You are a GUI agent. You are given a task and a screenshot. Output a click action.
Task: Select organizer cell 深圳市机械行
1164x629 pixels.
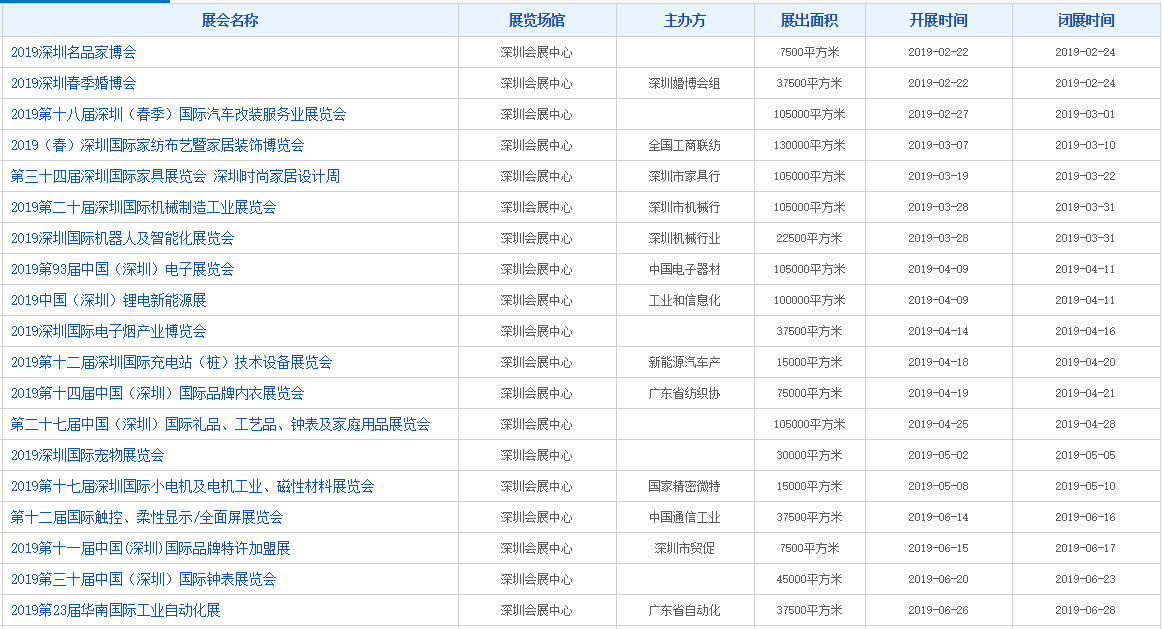(684, 208)
